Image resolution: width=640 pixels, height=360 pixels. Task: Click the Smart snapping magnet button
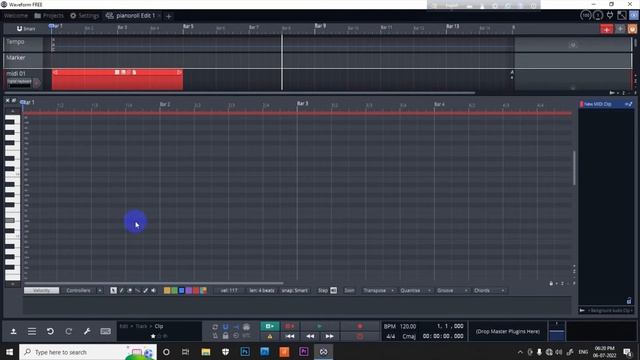[25, 29]
